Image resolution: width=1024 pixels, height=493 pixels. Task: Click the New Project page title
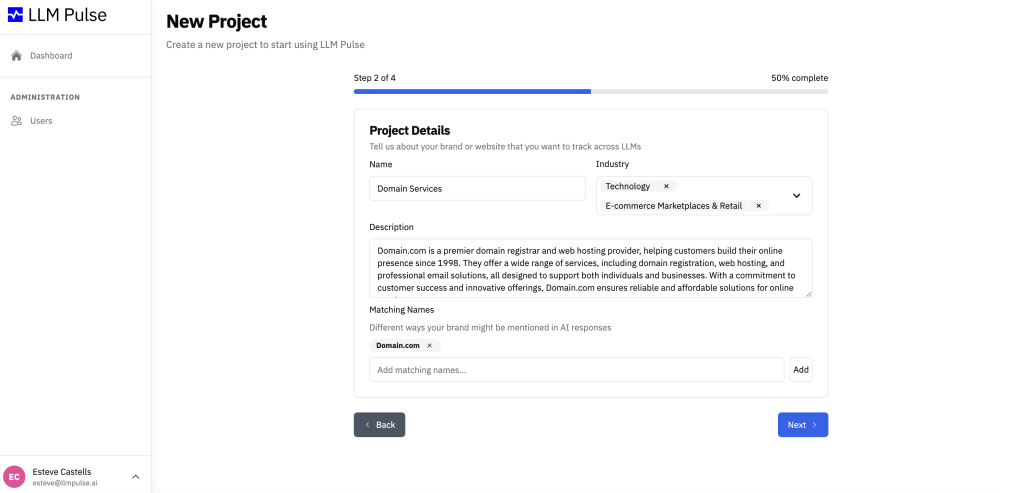(x=217, y=22)
